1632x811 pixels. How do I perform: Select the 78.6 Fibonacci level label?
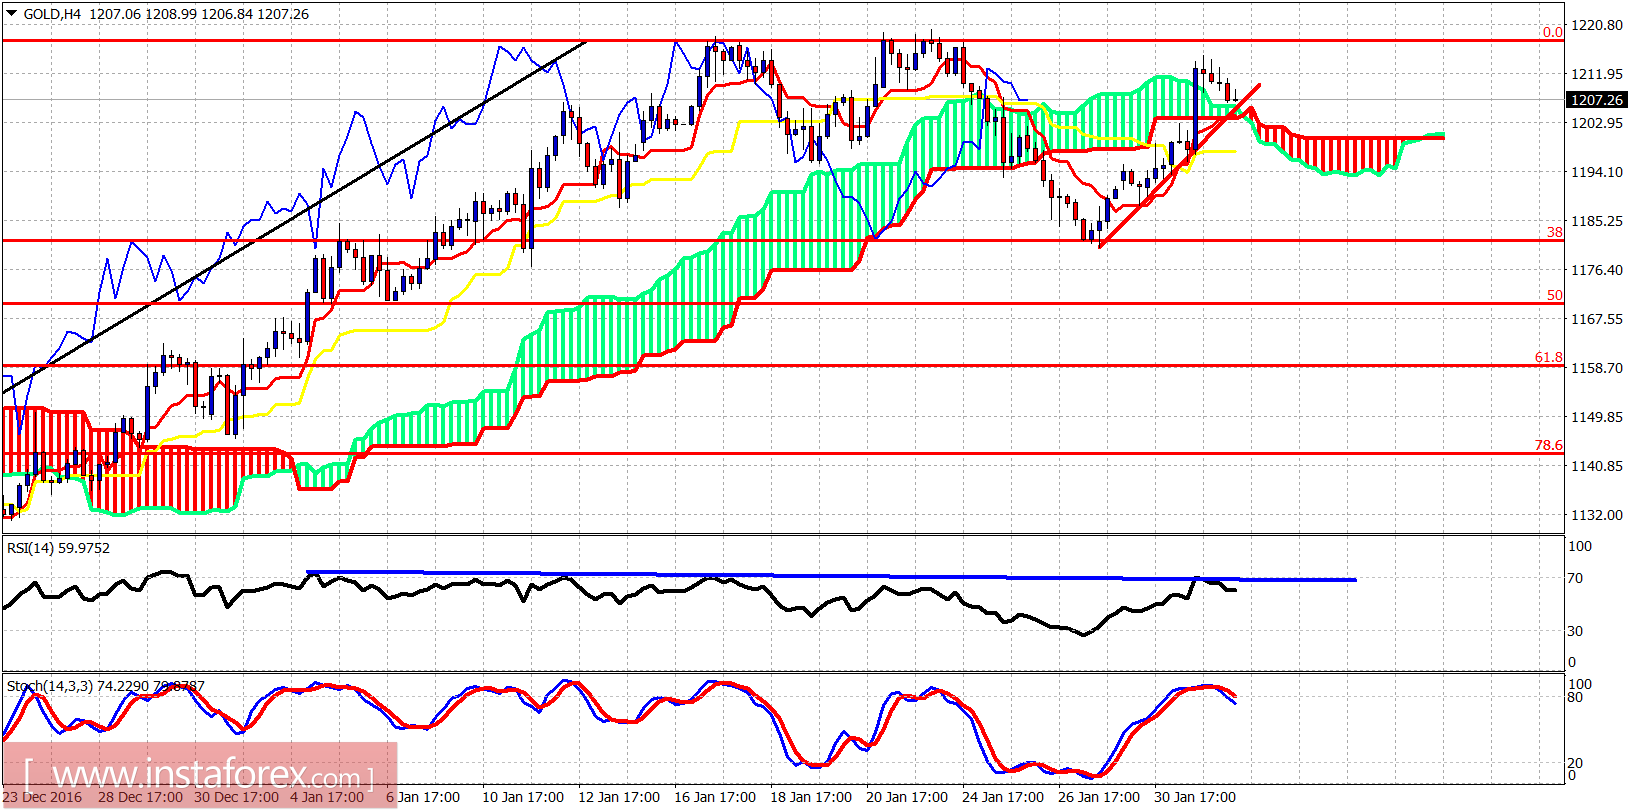coord(1549,445)
